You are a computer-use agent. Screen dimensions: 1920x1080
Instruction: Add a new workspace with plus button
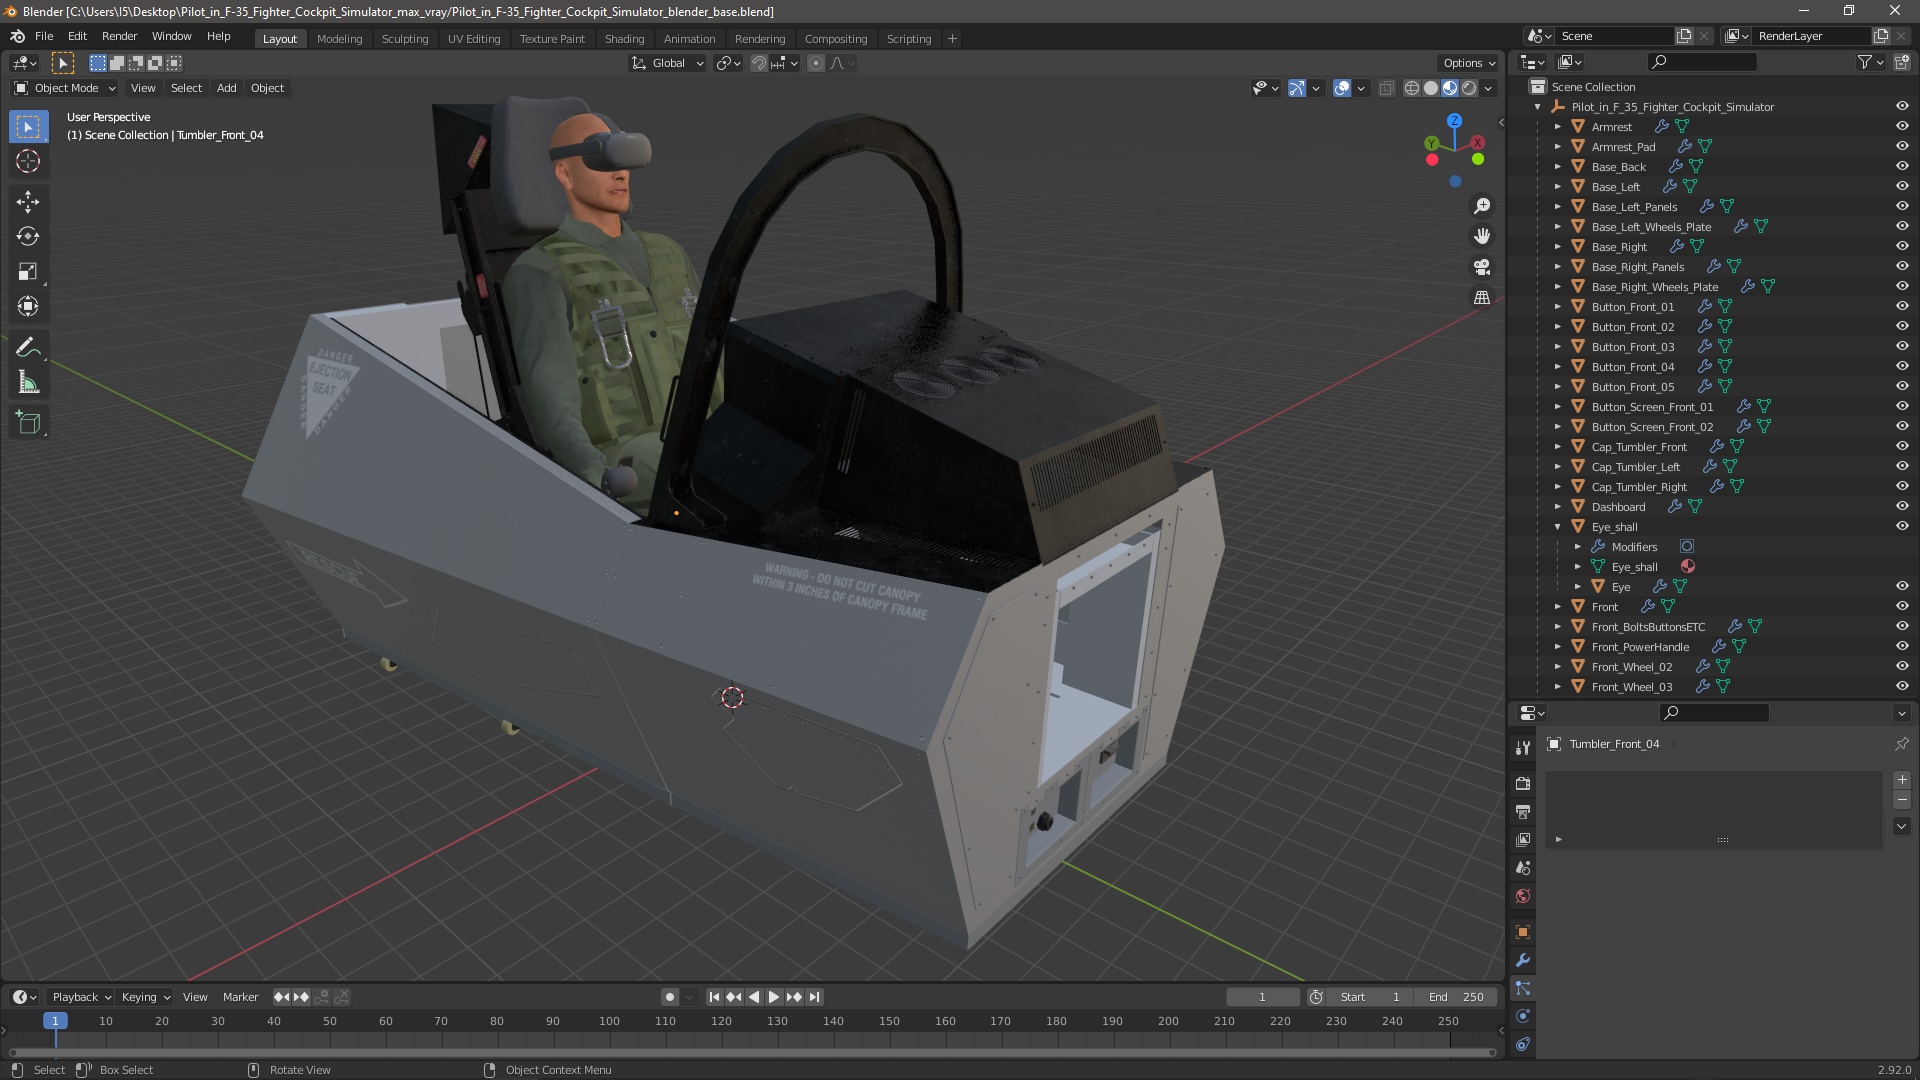tap(952, 39)
